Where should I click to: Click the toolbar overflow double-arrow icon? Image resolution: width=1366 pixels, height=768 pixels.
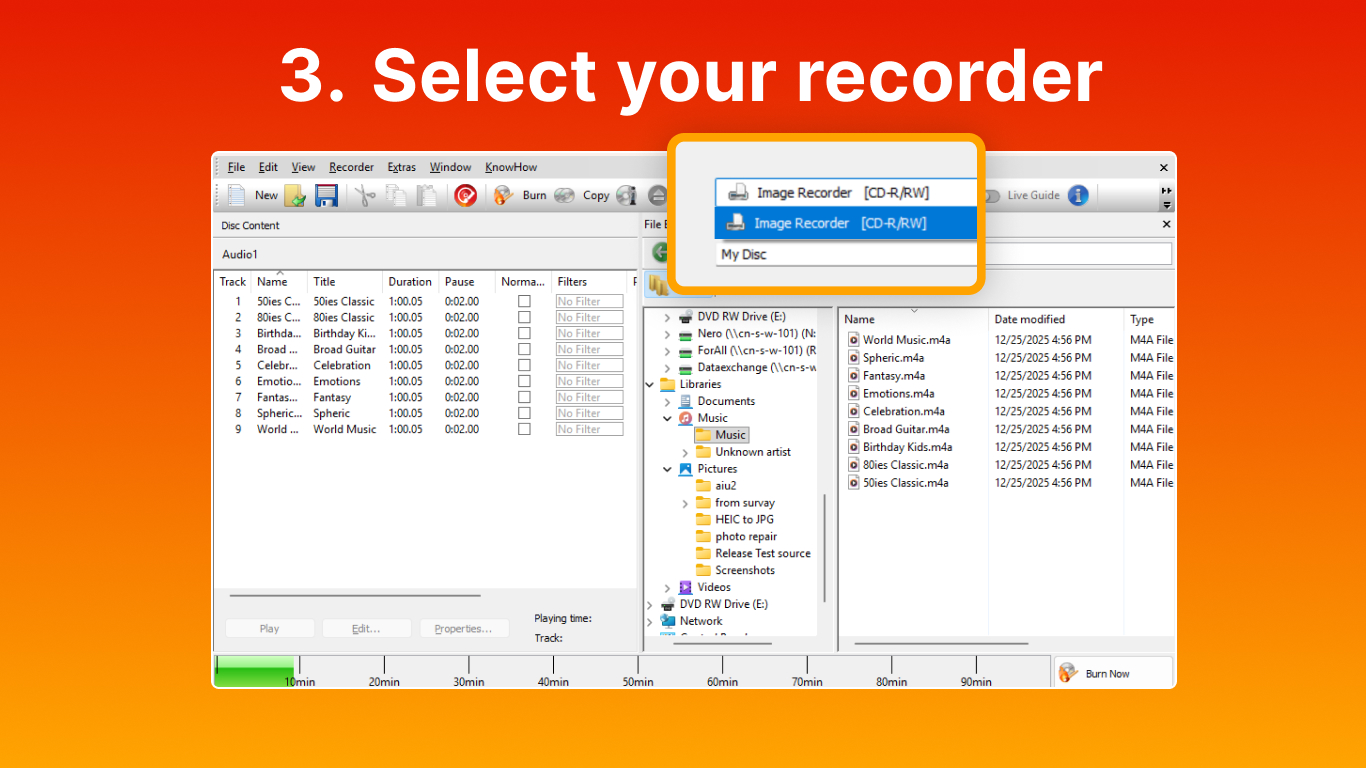(1166, 190)
